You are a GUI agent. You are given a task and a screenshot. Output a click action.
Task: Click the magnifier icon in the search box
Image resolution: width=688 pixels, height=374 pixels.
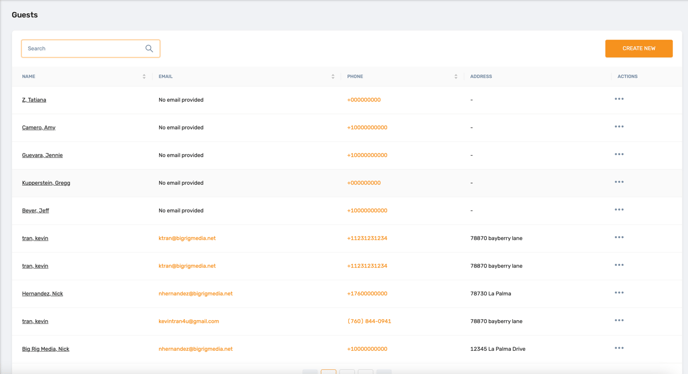tap(149, 48)
